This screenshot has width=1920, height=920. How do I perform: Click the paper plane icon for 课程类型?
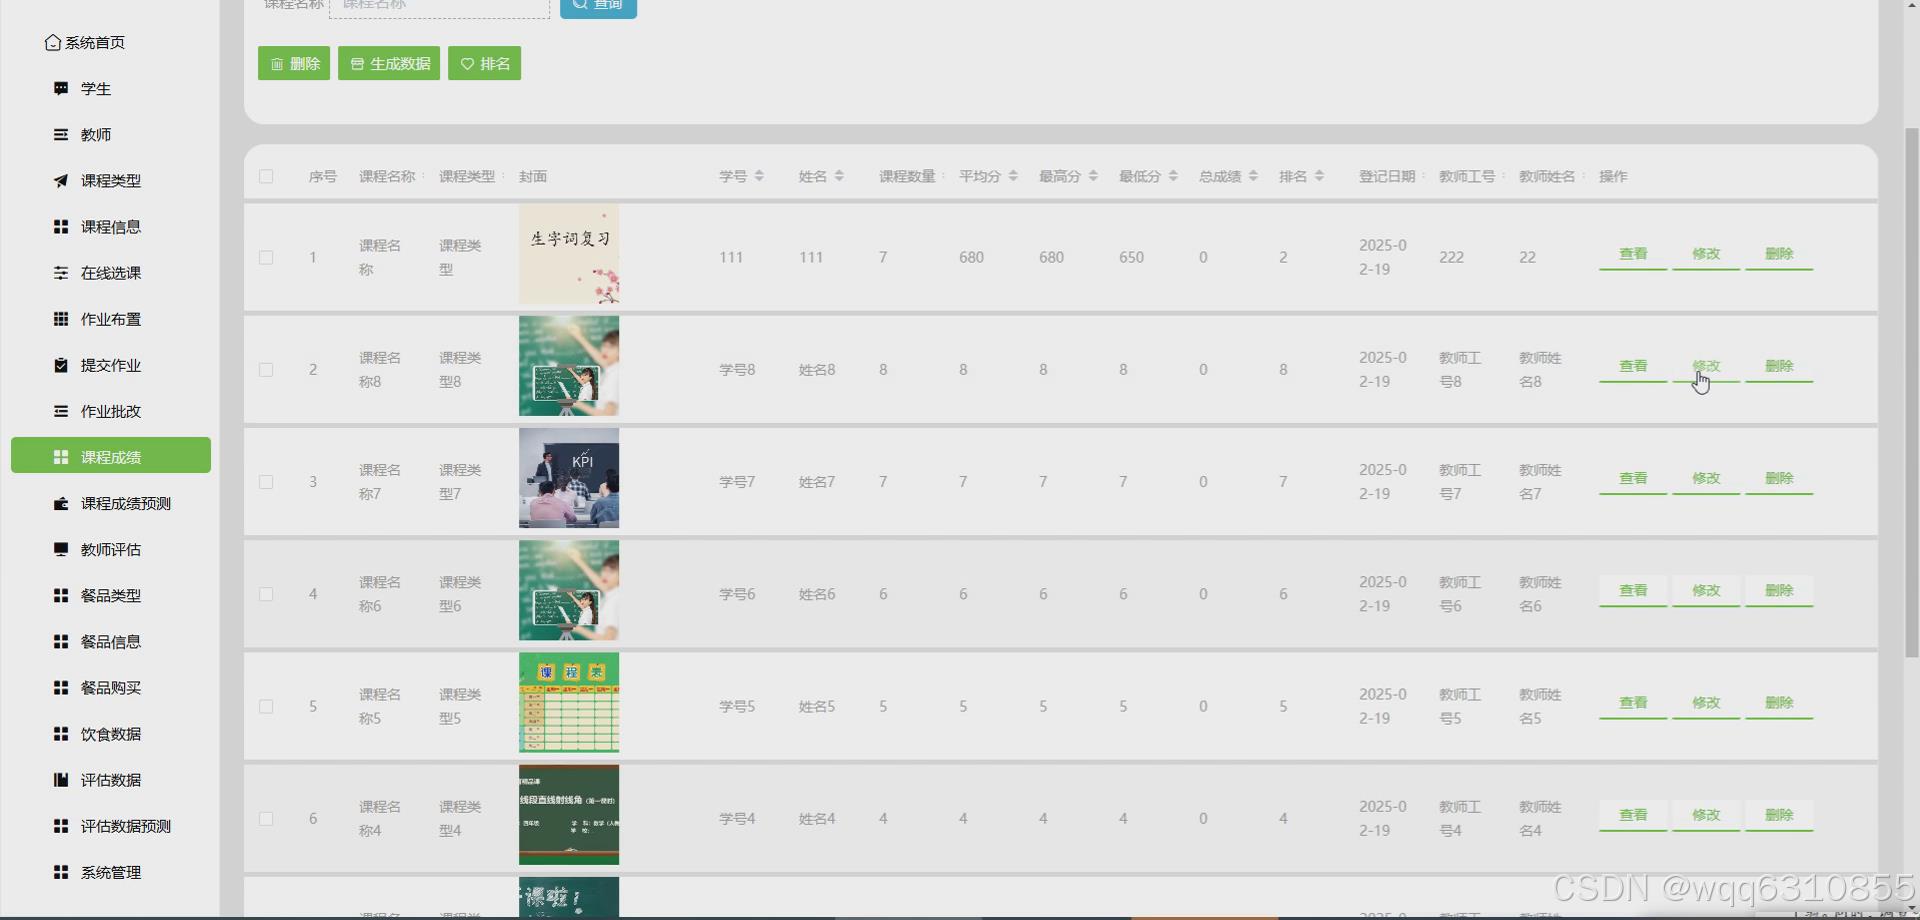pos(61,180)
